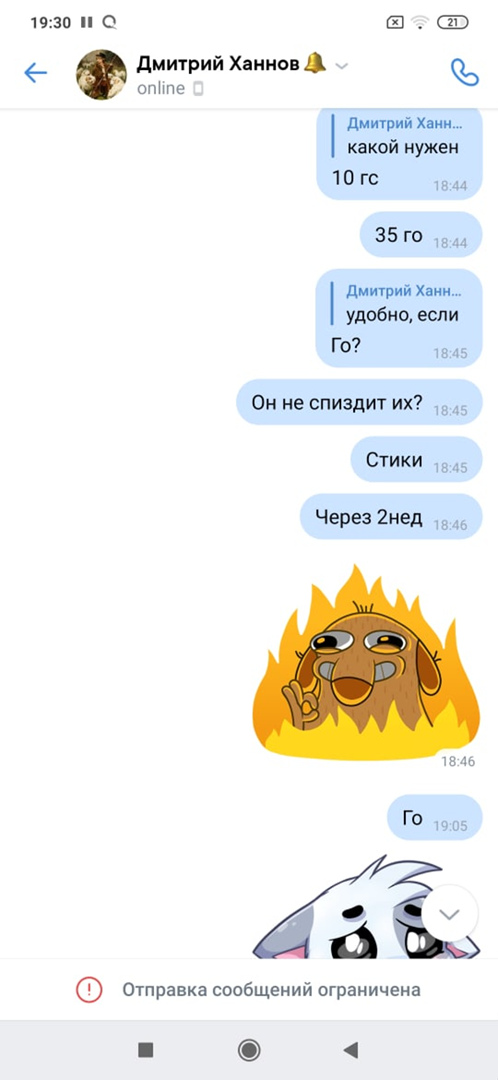498x1080 pixels.
Task: Tap "Отправка сообщений ограничена" notice text
Action: click(271, 990)
